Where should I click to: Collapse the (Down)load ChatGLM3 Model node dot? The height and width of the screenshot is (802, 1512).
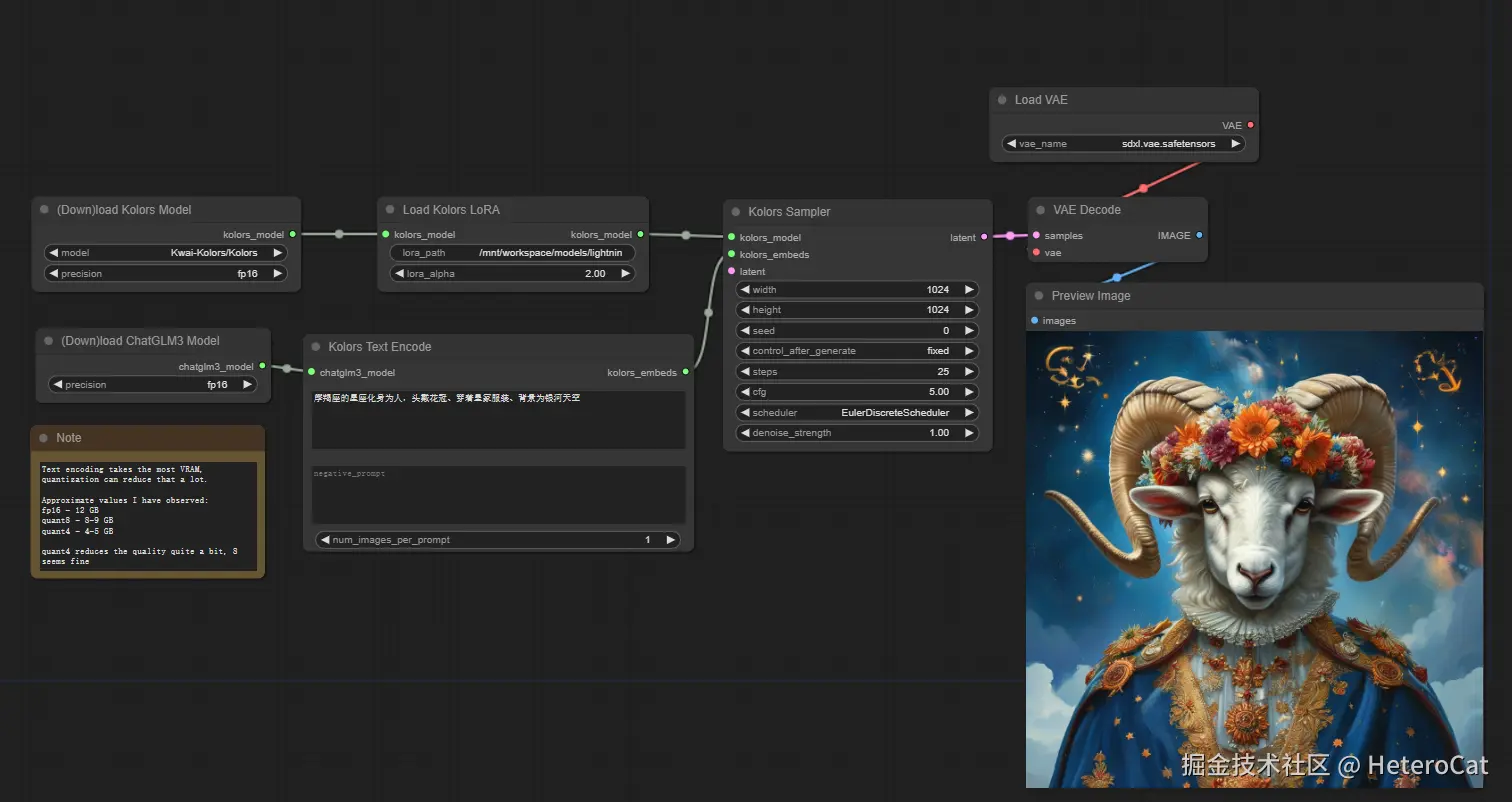pos(48,341)
